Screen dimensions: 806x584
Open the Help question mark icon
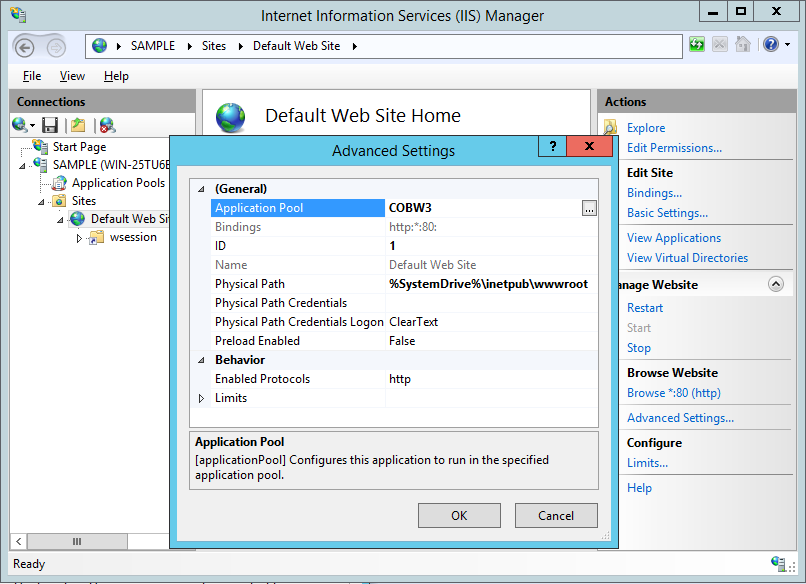771,45
